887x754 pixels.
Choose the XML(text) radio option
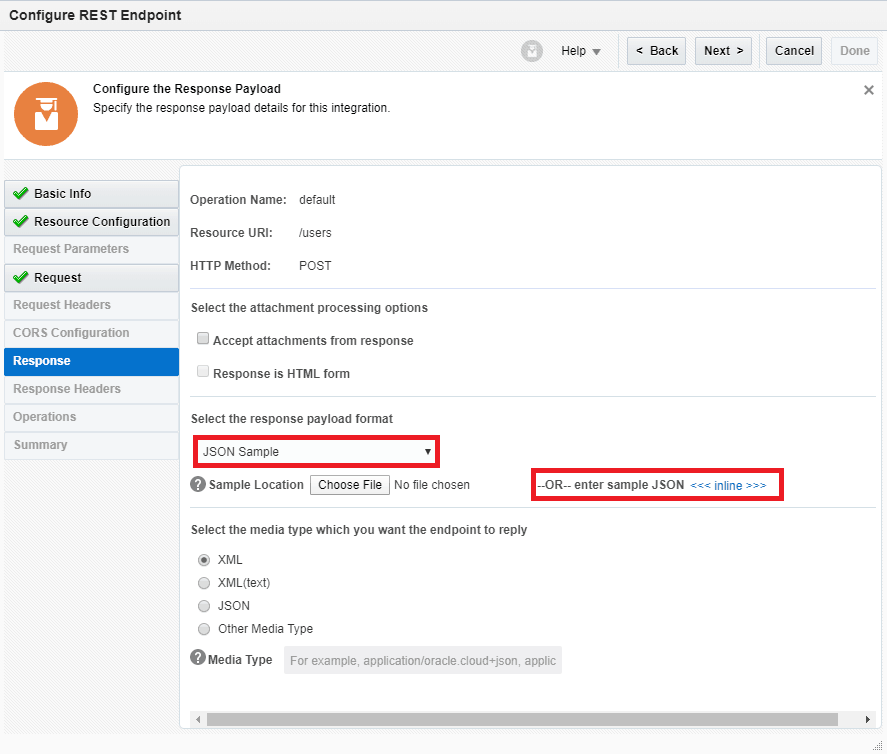[204, 583]
